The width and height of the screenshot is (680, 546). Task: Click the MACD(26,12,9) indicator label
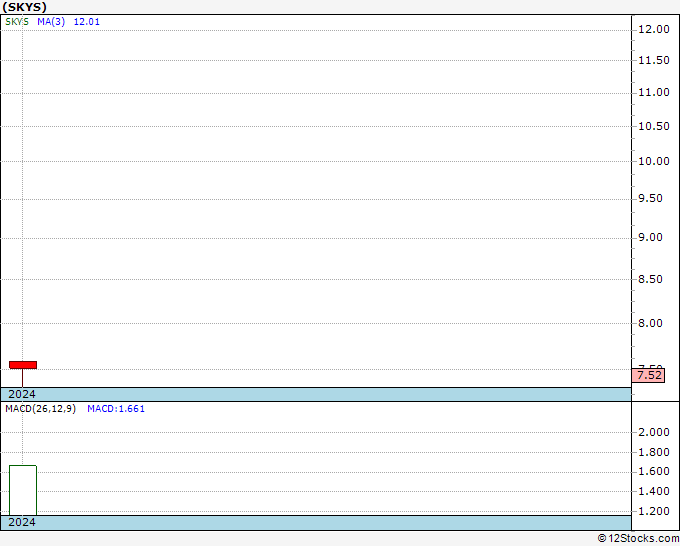click(40, 409)
